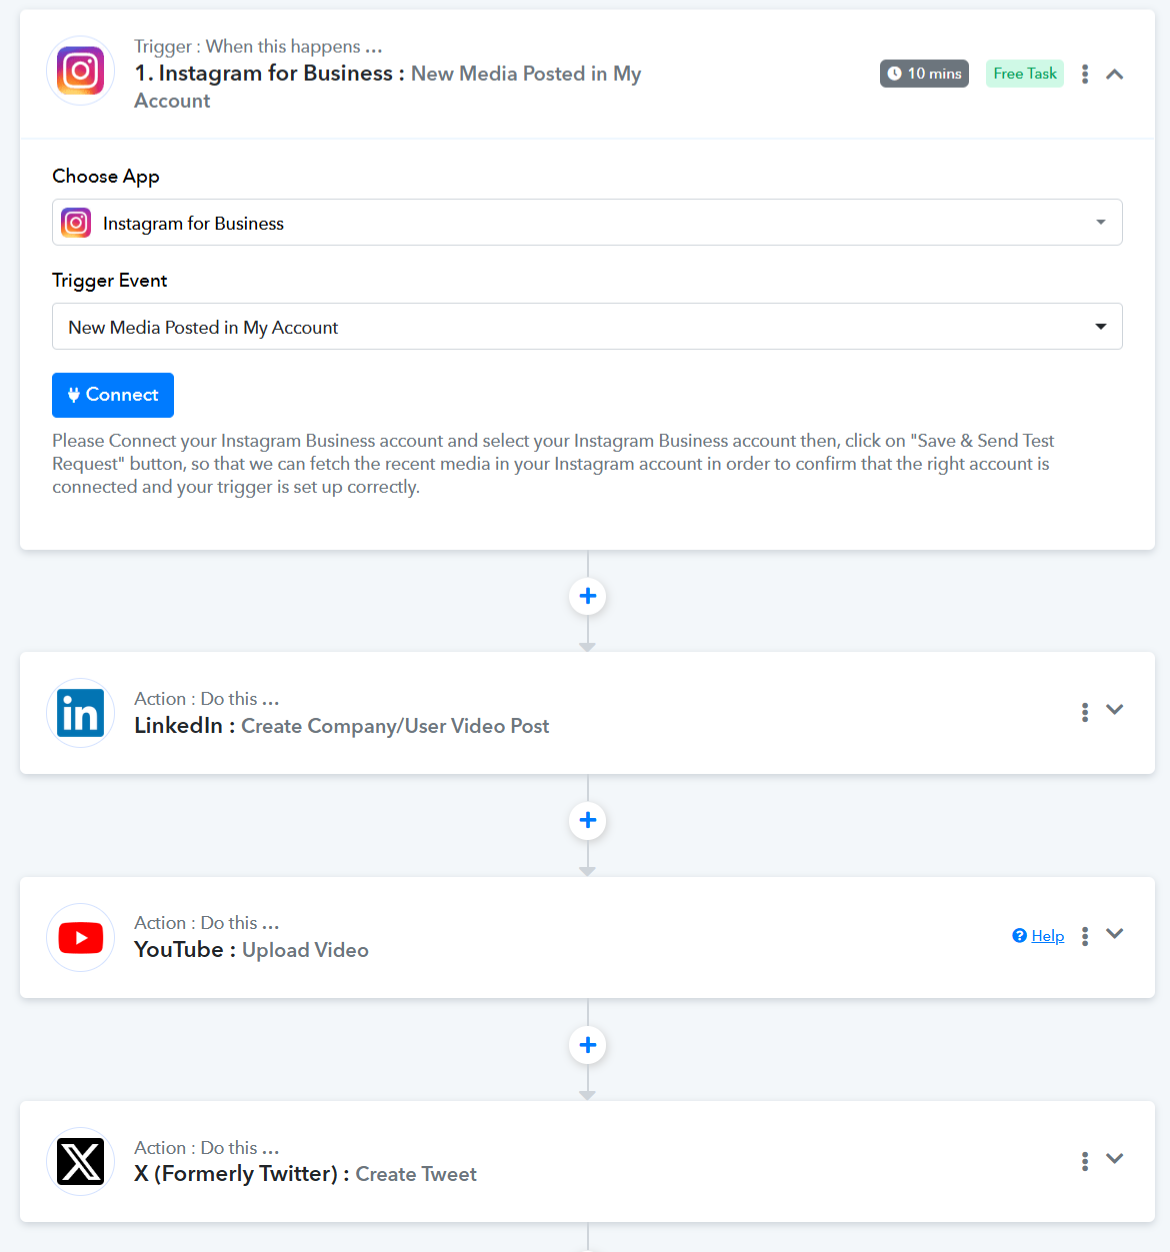Click the 'Trigger Event' label
The width and height of the screenshot is (1170, 1252).
tap(110, 280)
